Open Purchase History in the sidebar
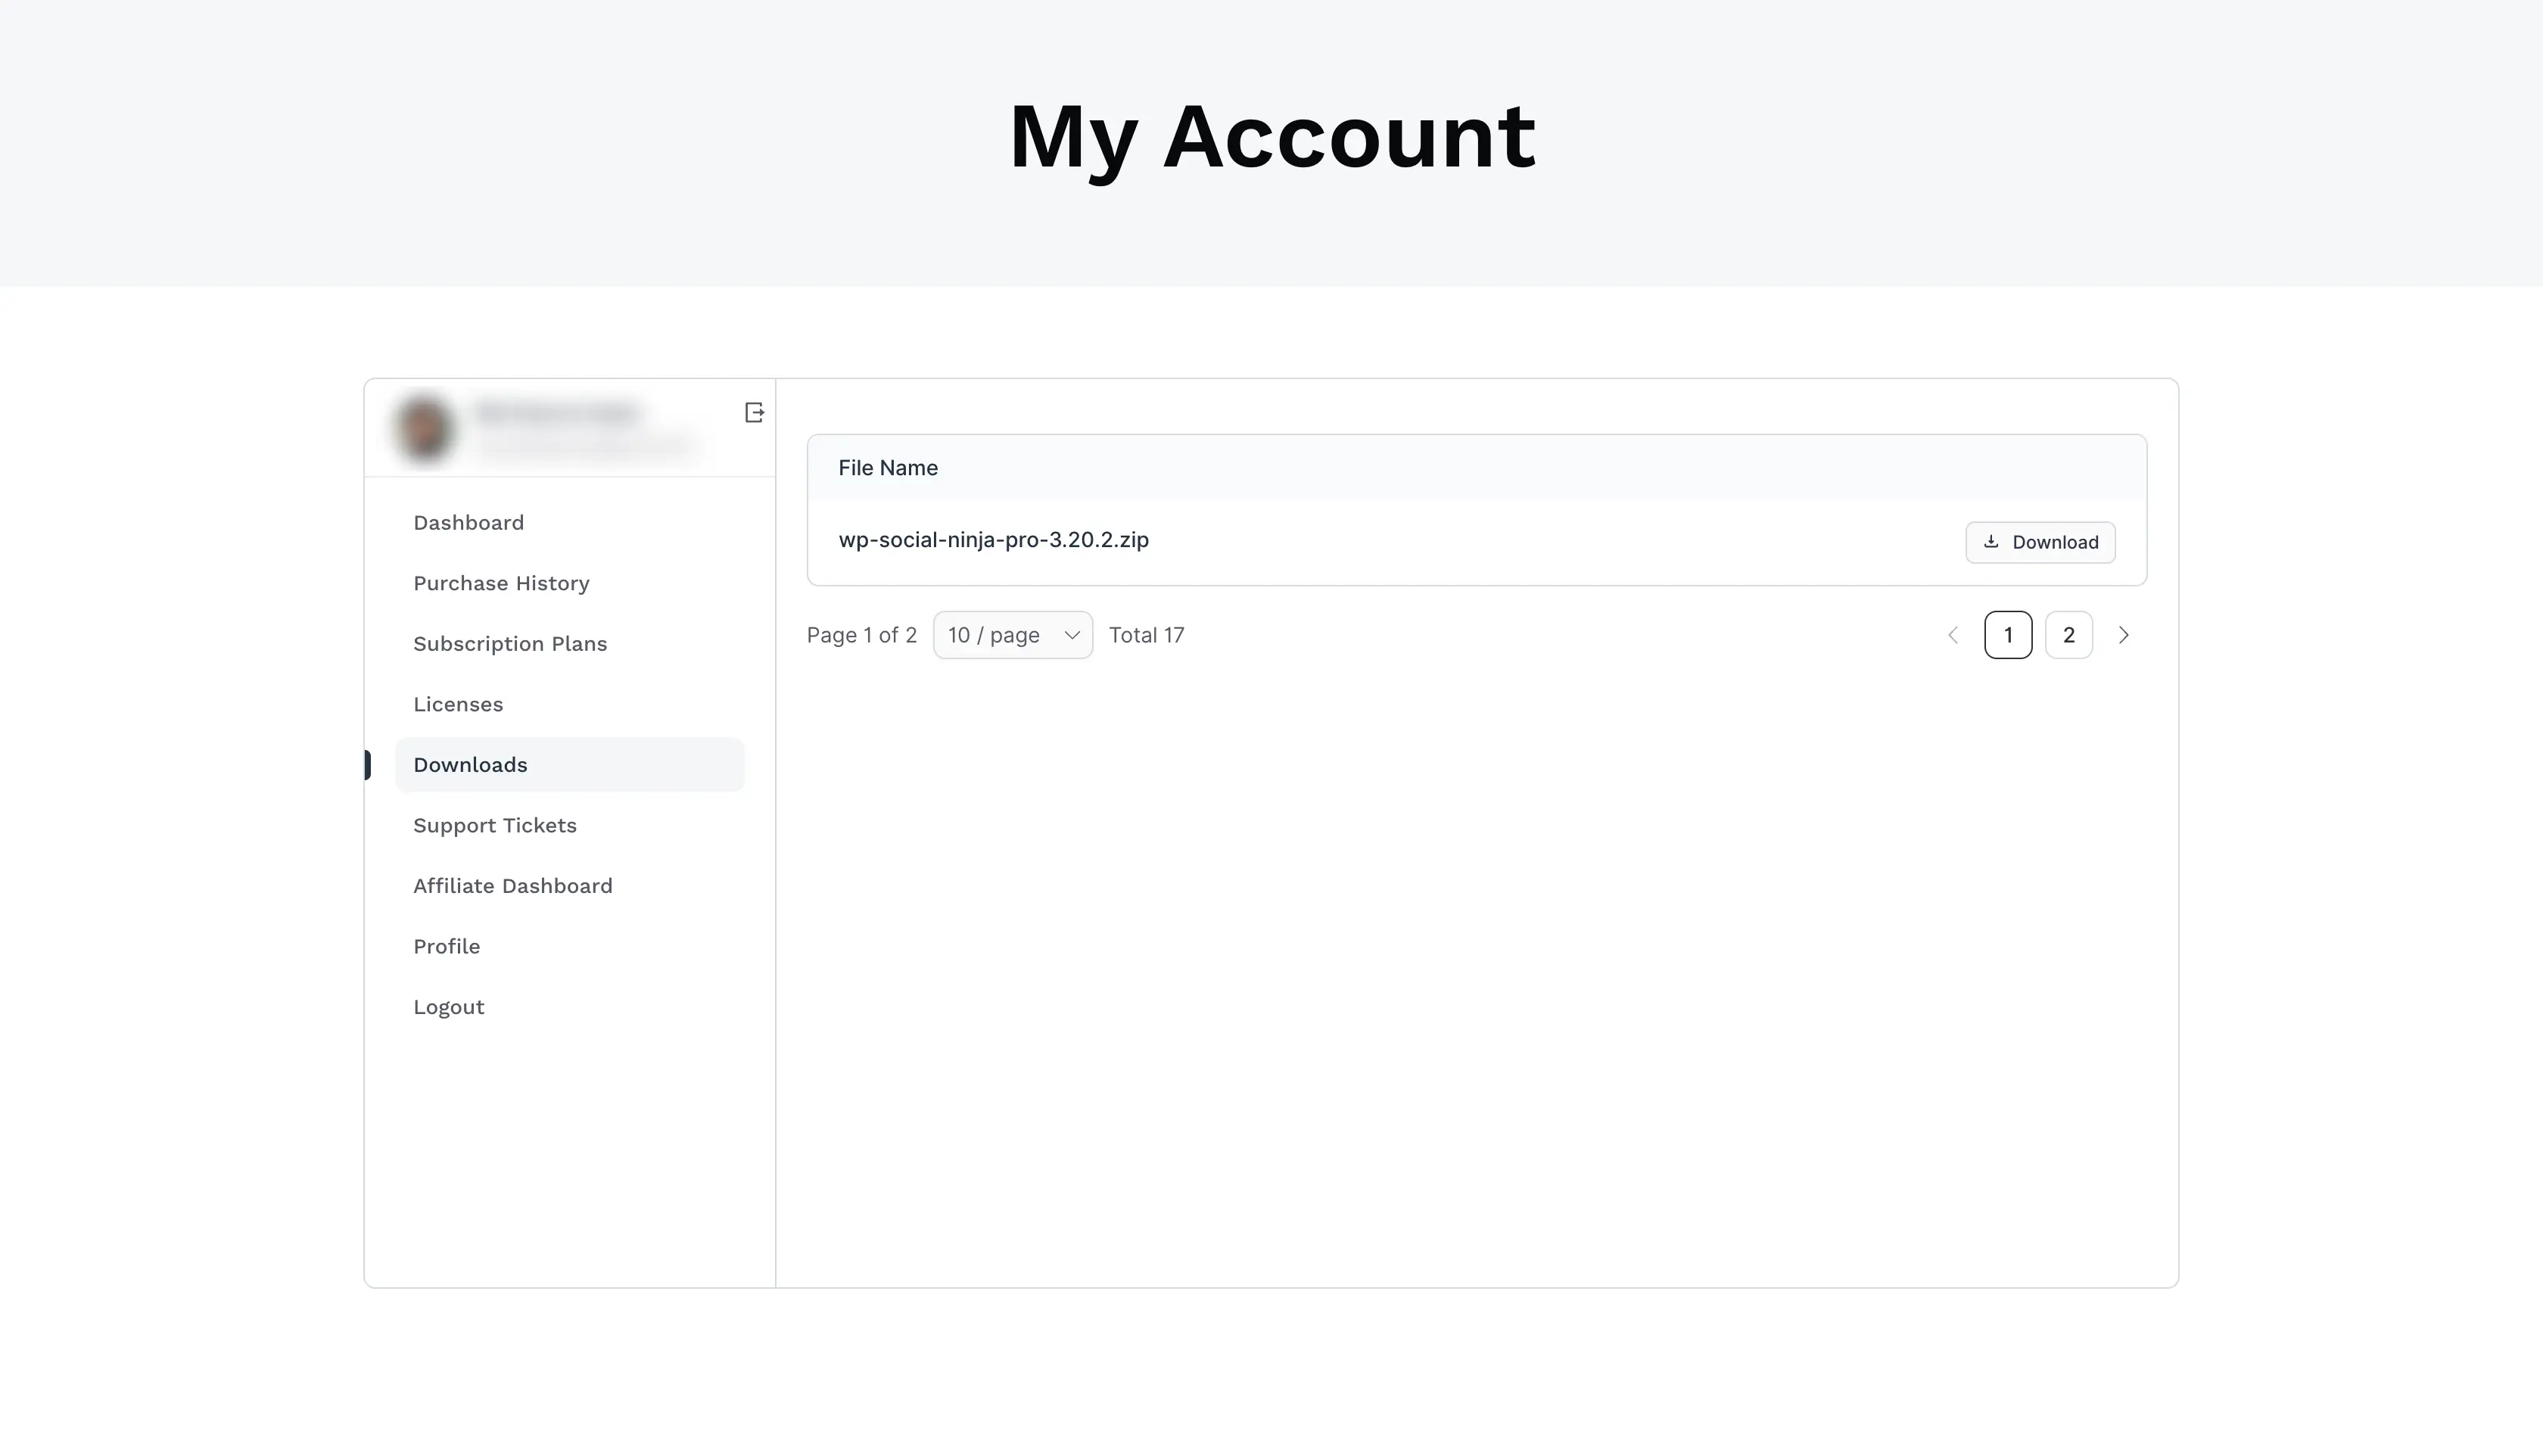The width and height of the screenshot is (2543, 1456). [x=501, y=583]
